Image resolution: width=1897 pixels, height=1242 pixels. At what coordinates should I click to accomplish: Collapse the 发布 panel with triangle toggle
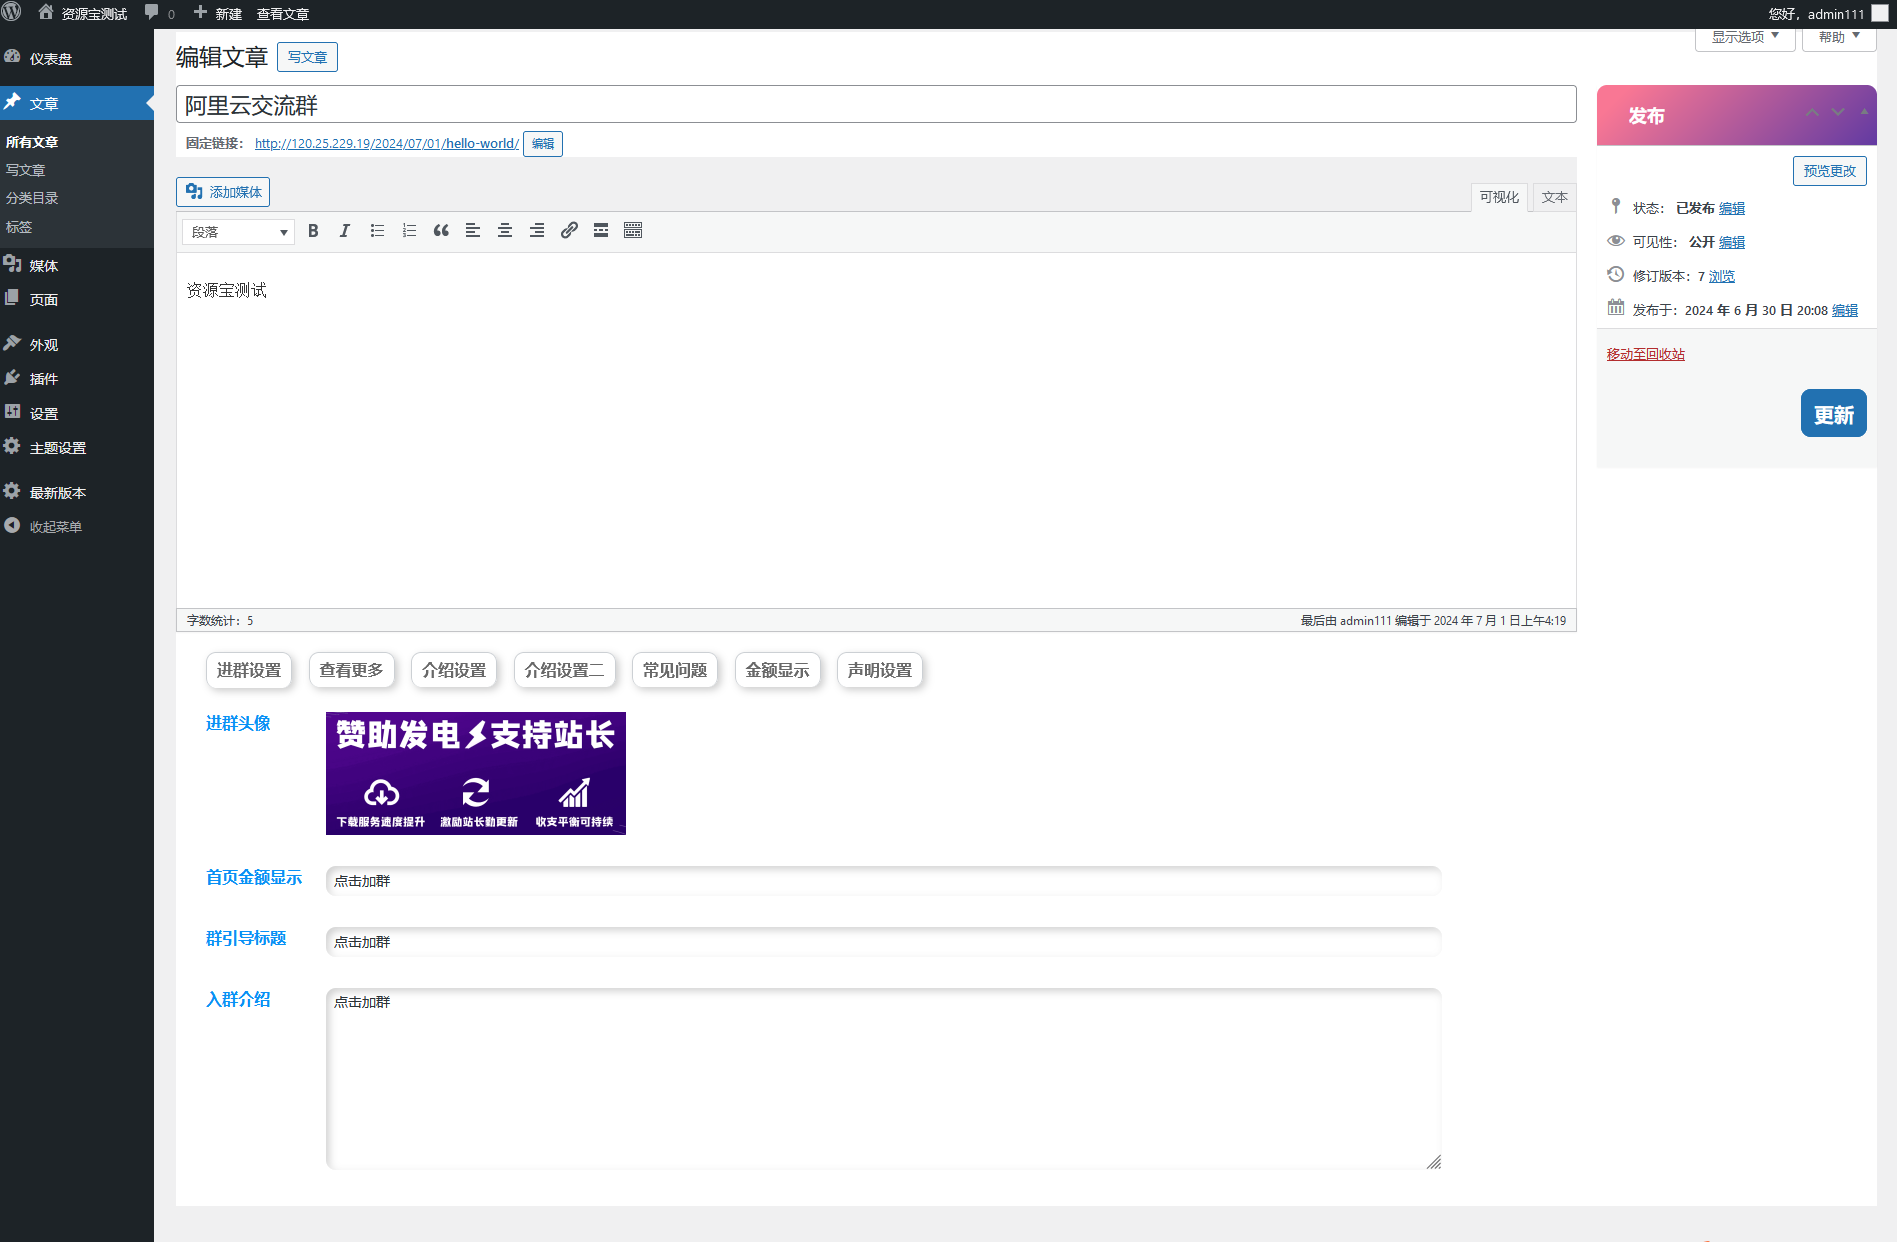[x=1864, y=112]
